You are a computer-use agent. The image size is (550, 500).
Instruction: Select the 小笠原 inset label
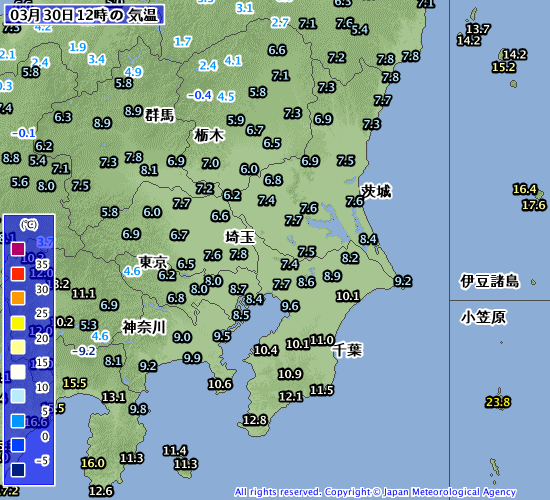[483, 317]
